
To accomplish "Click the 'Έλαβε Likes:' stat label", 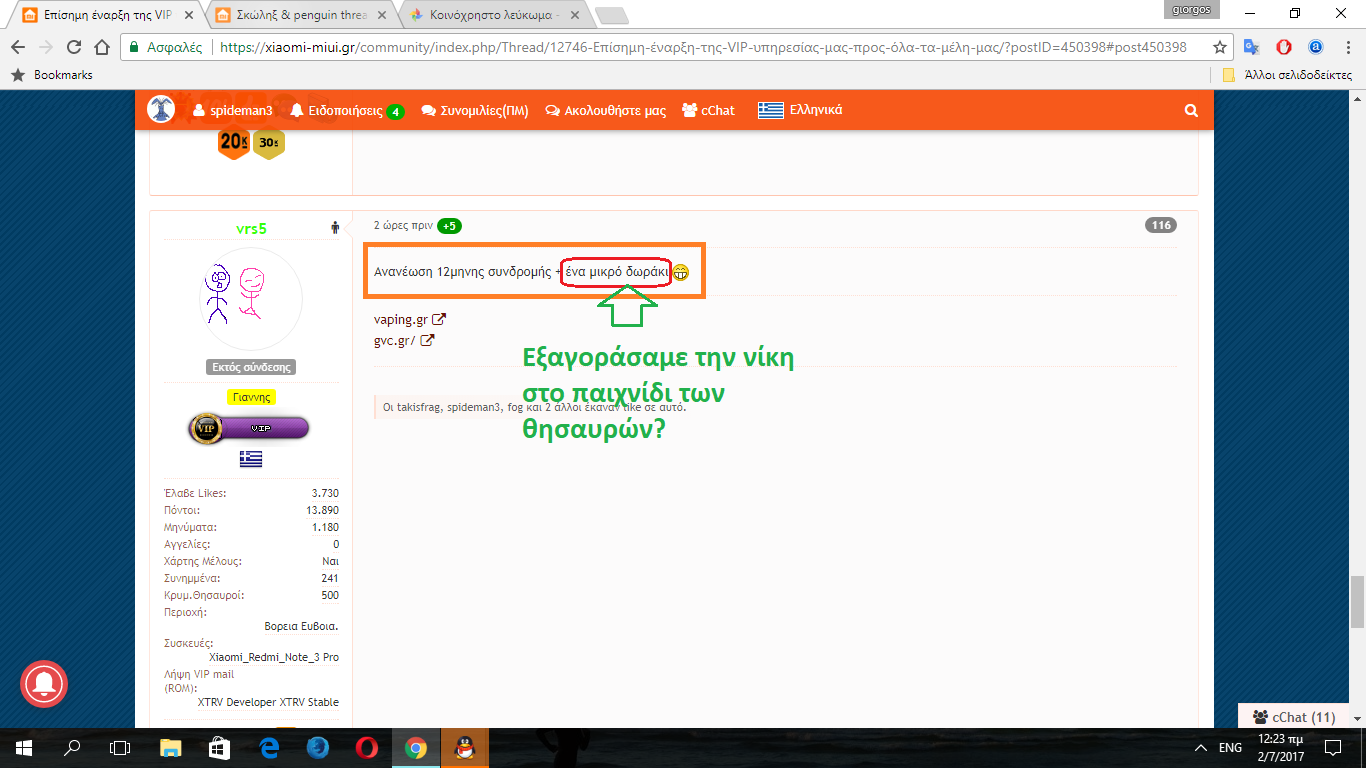I will [x=195, y=493].
